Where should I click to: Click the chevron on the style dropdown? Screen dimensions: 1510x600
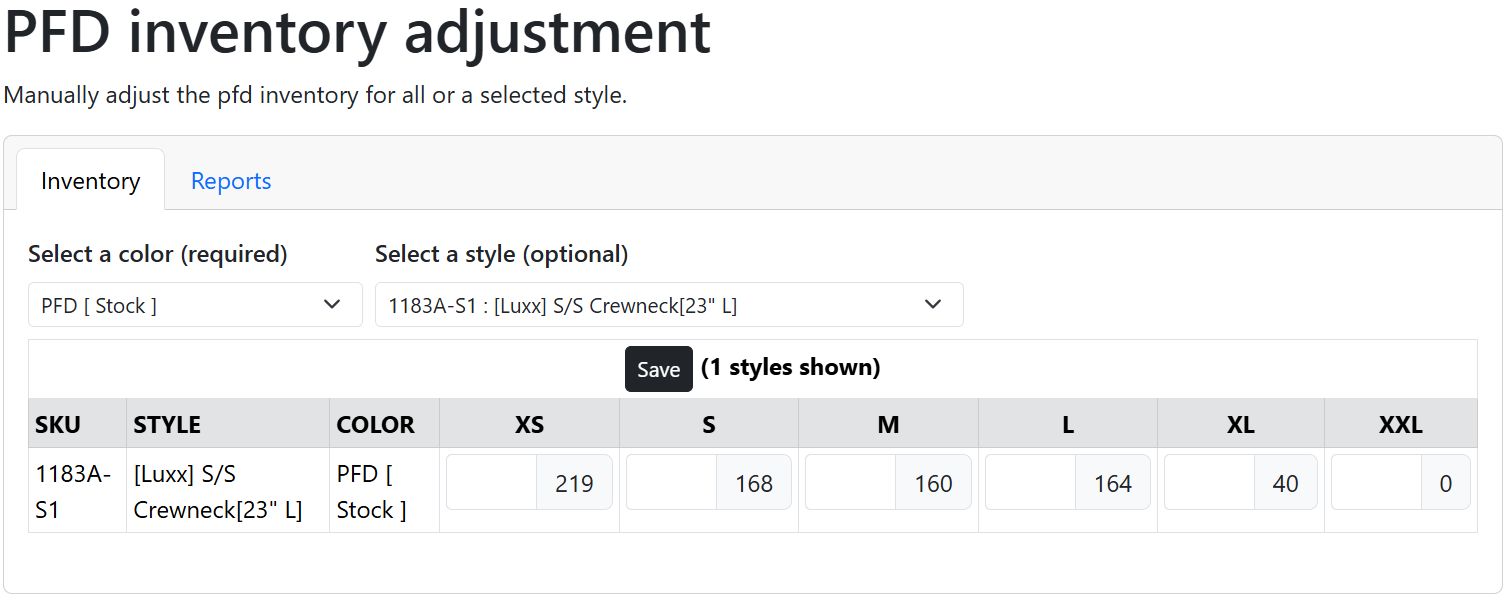point(933,304)
